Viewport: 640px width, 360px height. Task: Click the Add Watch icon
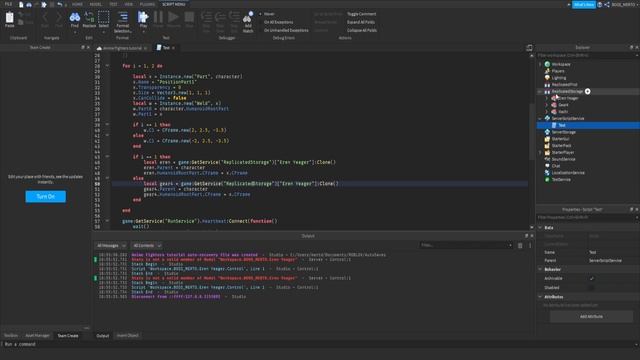[x=248, y=18]
